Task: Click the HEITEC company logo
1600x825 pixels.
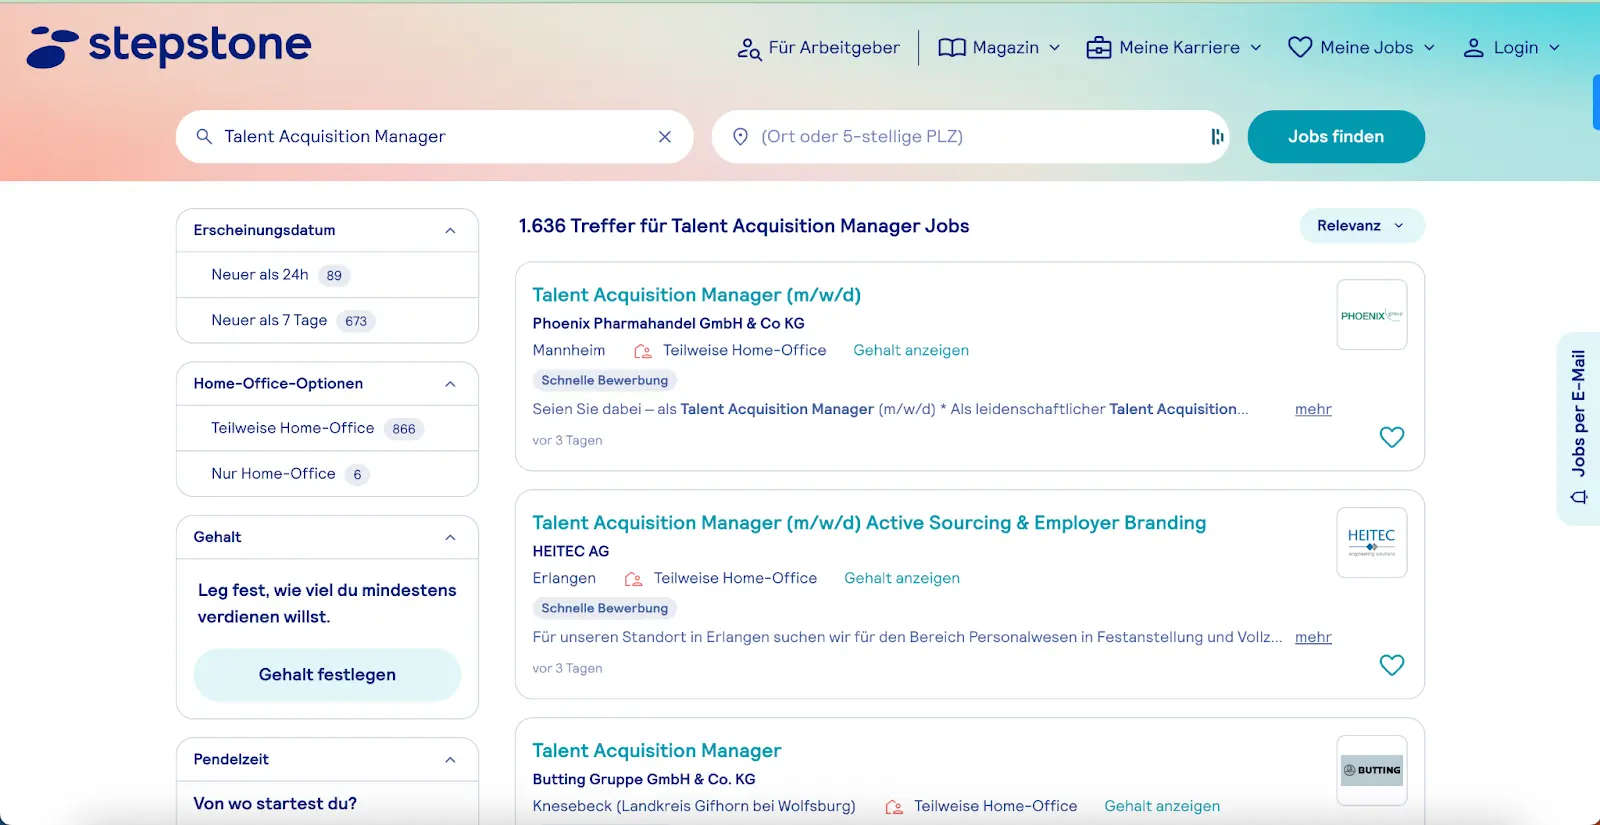Action: click(x=1372, y=543)
